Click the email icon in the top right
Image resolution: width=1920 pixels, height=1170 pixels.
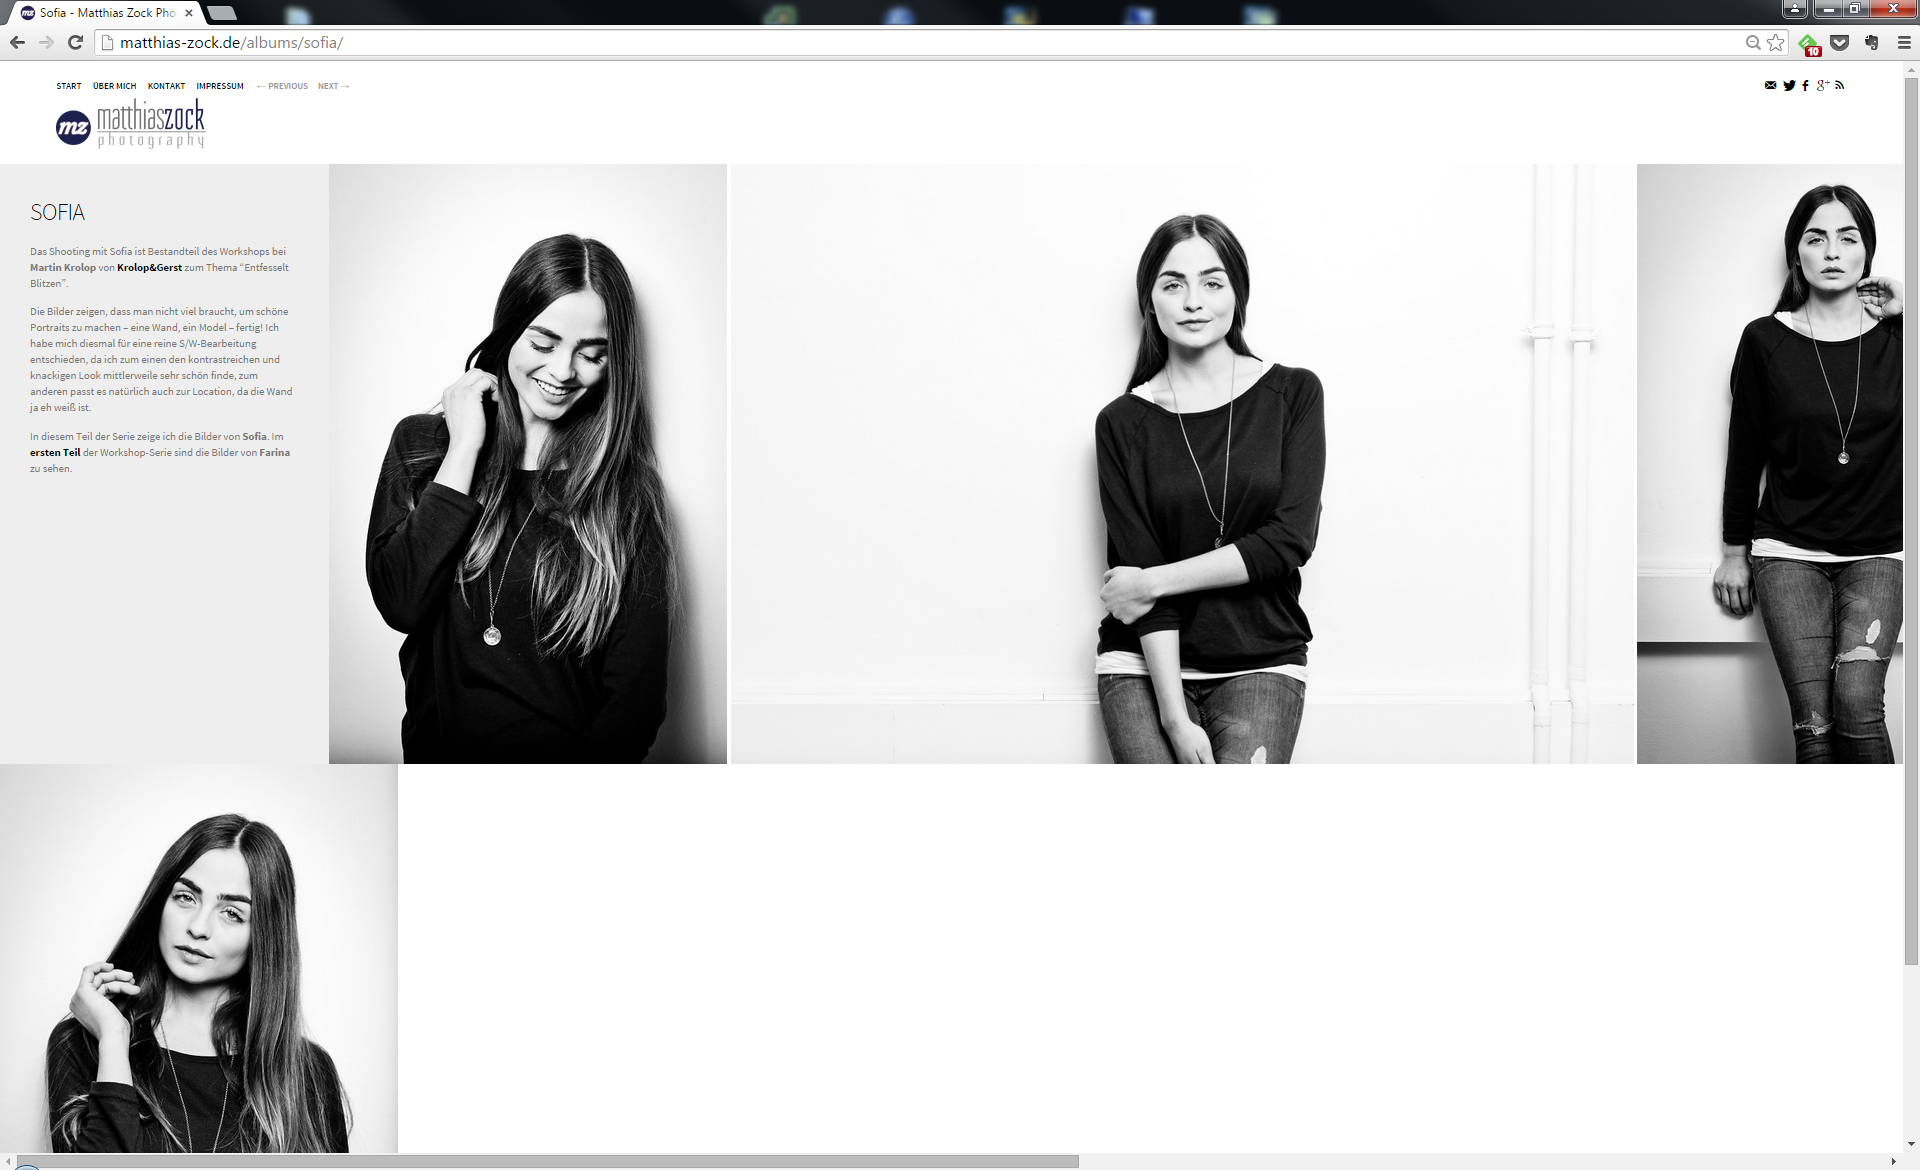(x=1771, y=85)
